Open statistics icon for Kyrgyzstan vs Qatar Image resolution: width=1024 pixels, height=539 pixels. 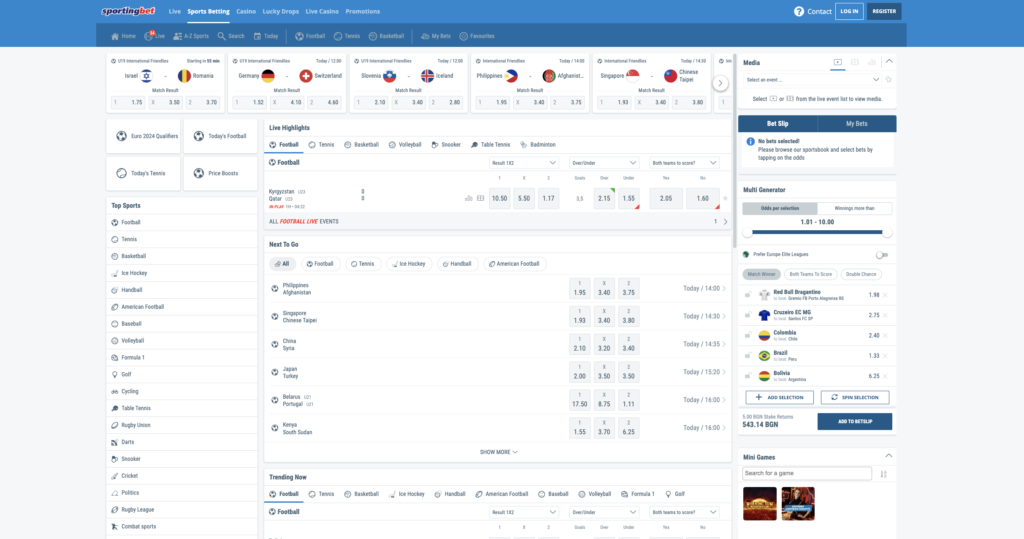(x=468, y=198)
